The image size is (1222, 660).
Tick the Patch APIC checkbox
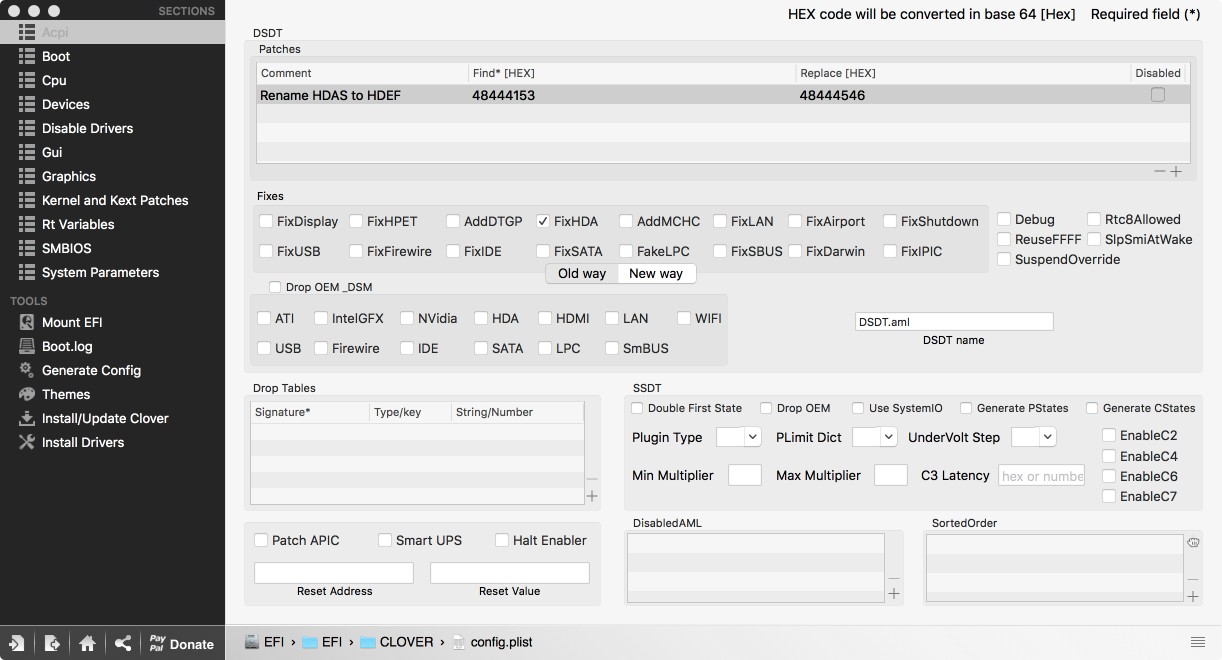261,540
